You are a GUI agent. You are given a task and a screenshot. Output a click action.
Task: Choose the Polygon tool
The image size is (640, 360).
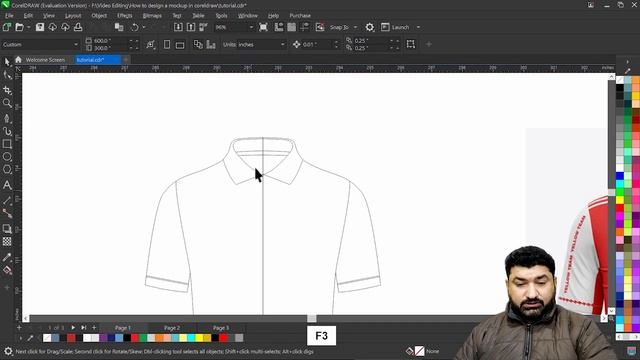pyautogui.click(x=7, y=169)
